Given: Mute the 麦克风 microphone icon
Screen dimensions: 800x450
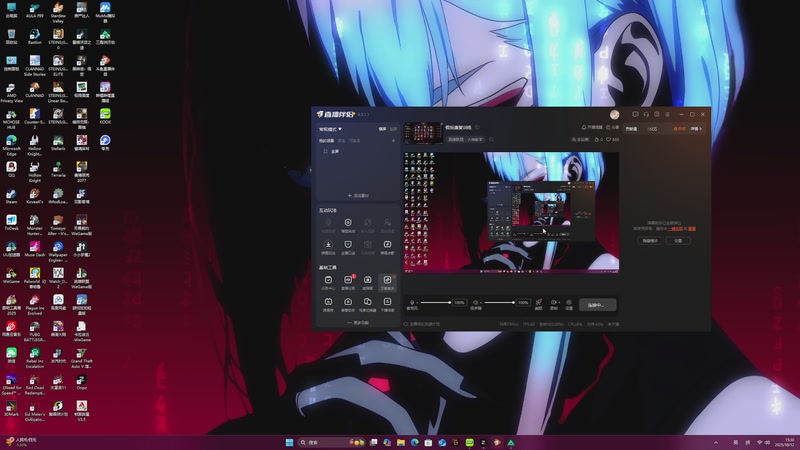Looking at the screenshot, I should 412,303.
